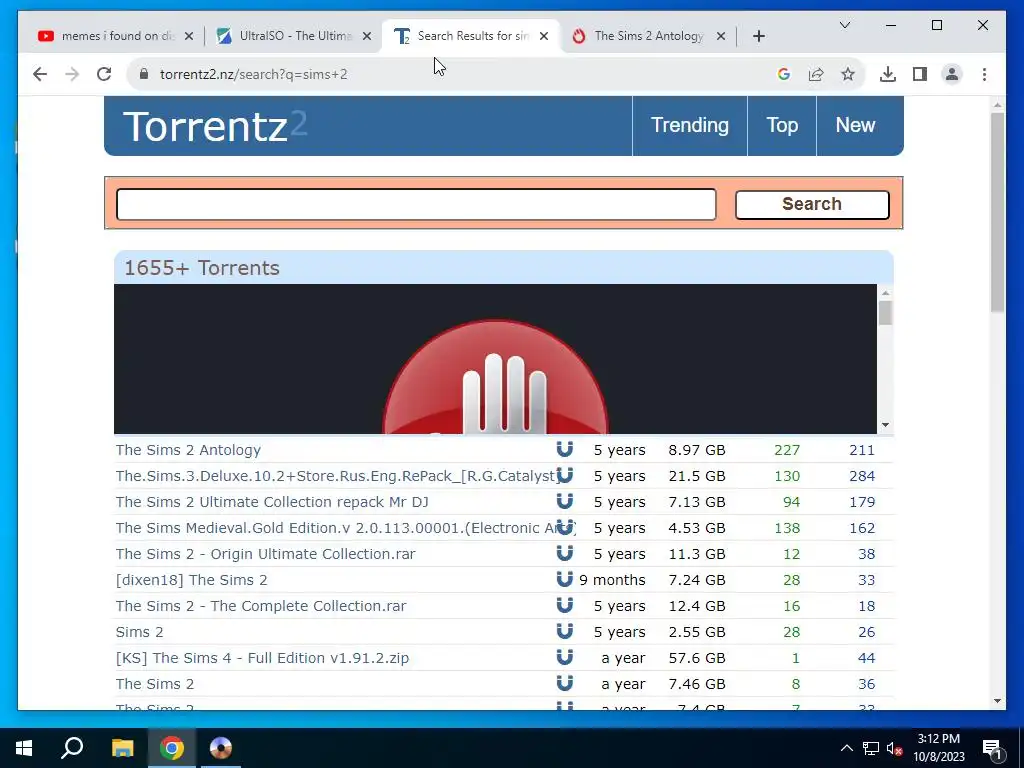Open The Sims 2 - Origin Ultimate Collection.rar

point(265,554)
